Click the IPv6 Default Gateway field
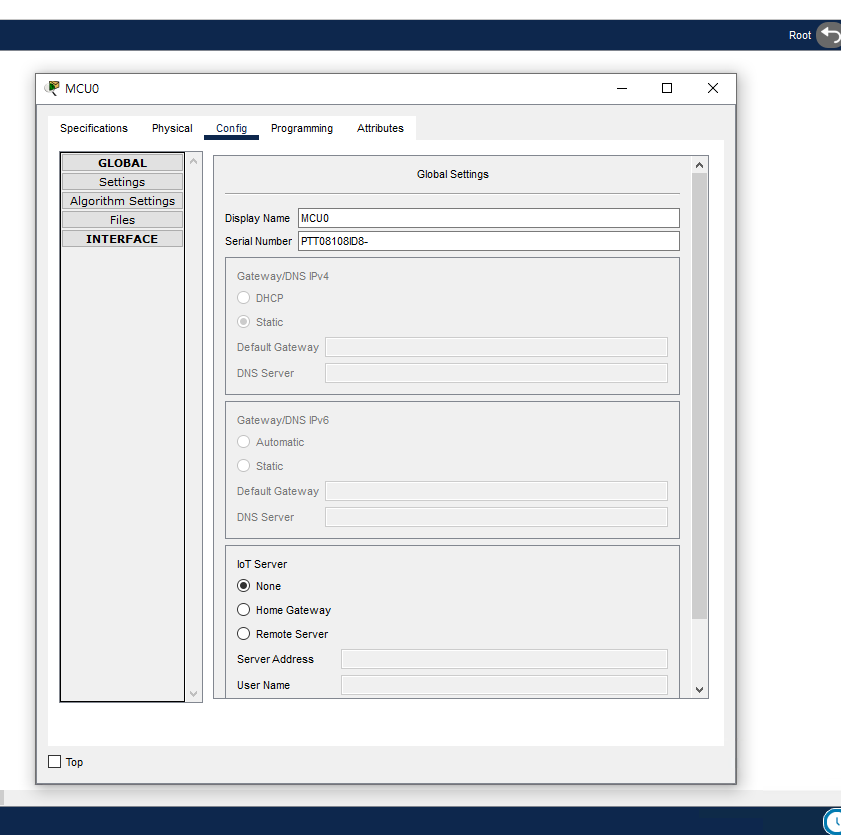Viewport: 841px width, 835px height. [496, 491]
